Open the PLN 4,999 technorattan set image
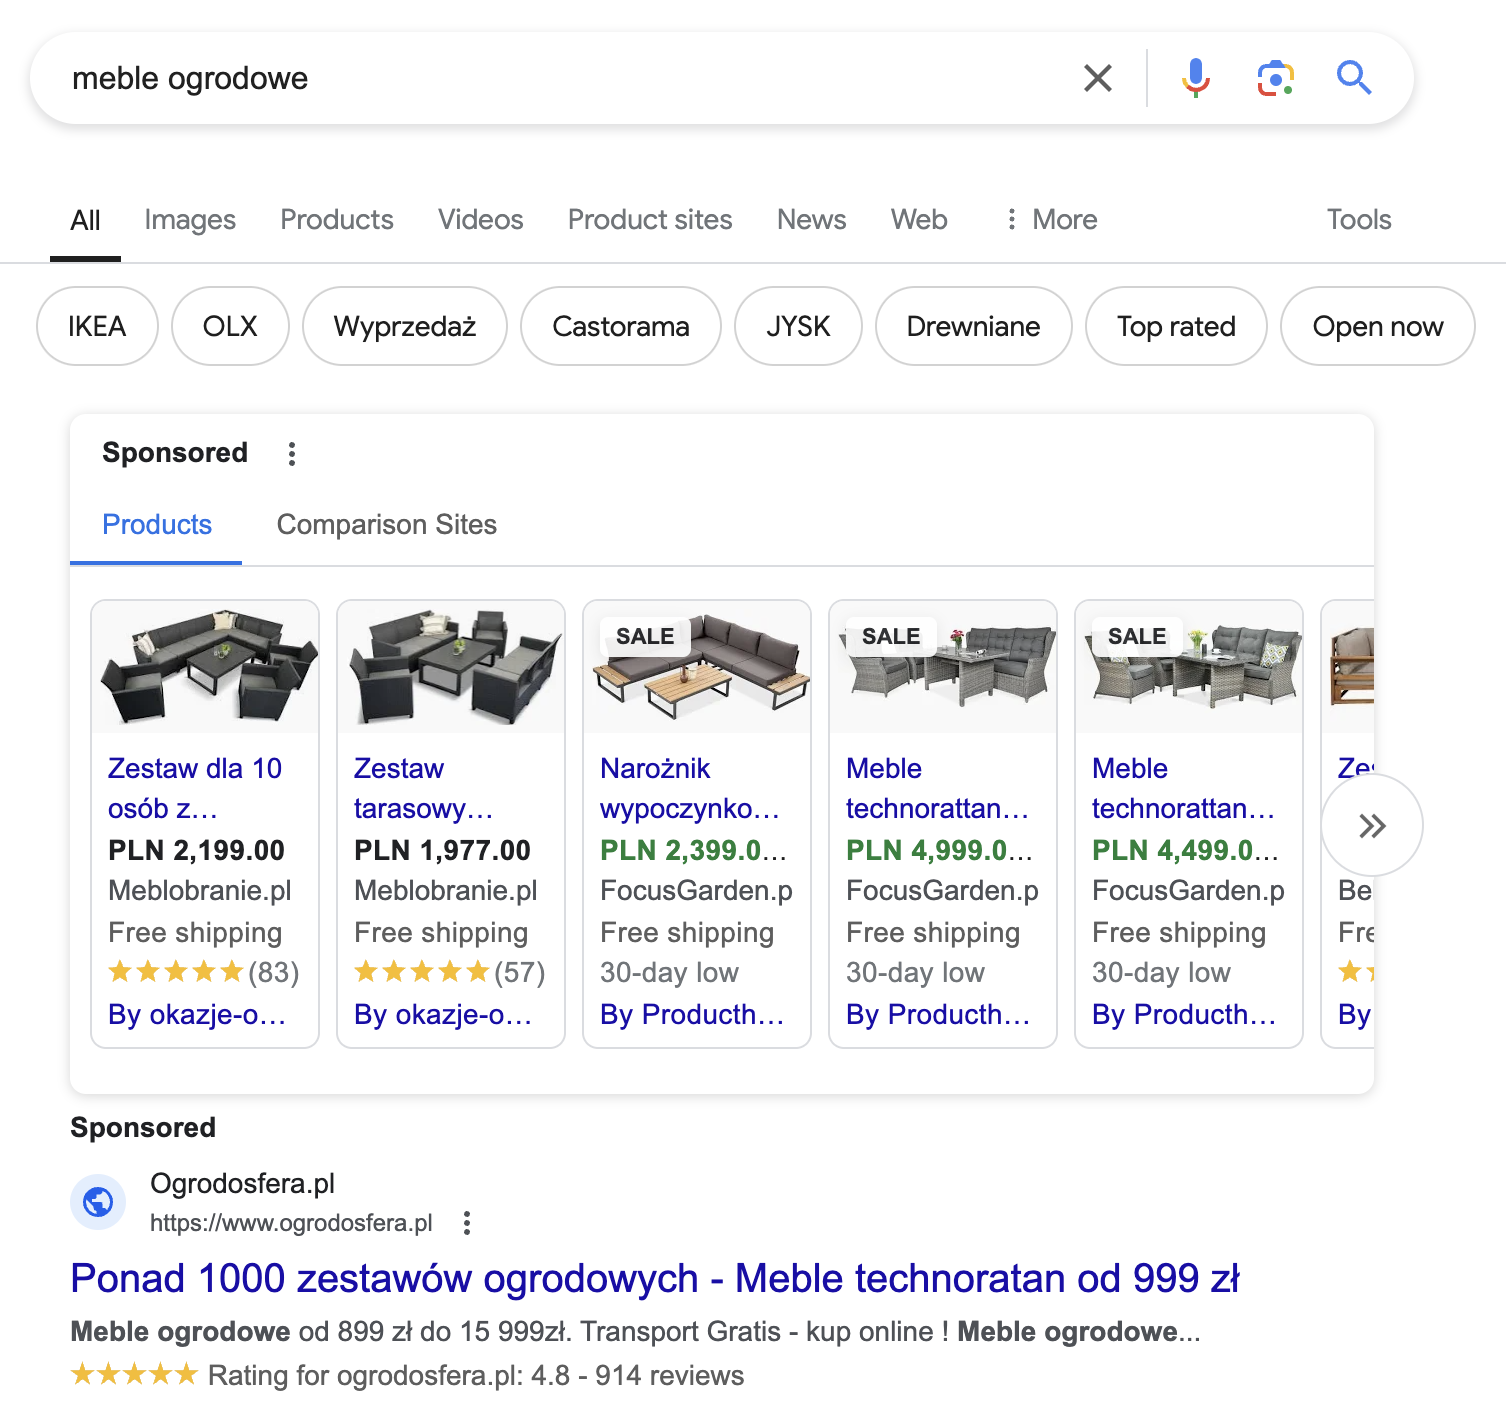This screenshot has height=1416, width=1506. (943, 667)
